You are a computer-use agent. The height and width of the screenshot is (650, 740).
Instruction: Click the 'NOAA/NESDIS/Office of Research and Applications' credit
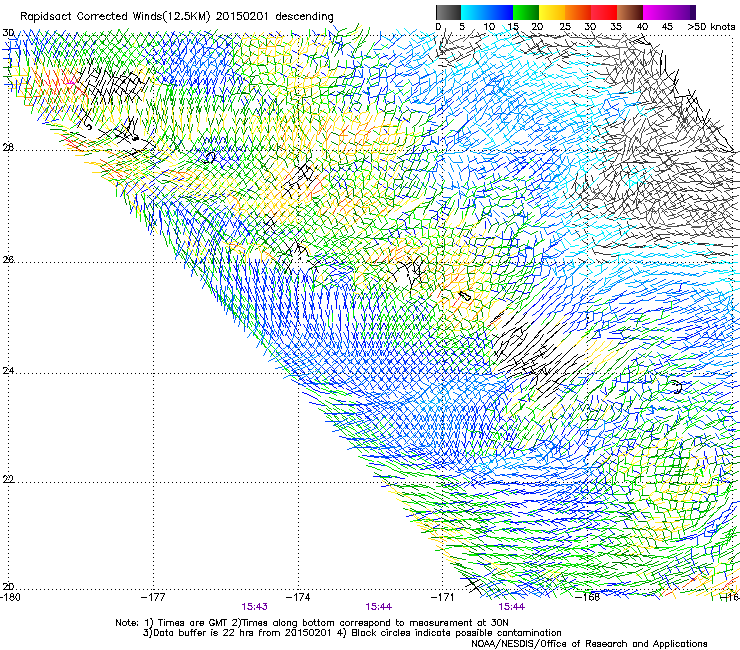pos(589,644)
